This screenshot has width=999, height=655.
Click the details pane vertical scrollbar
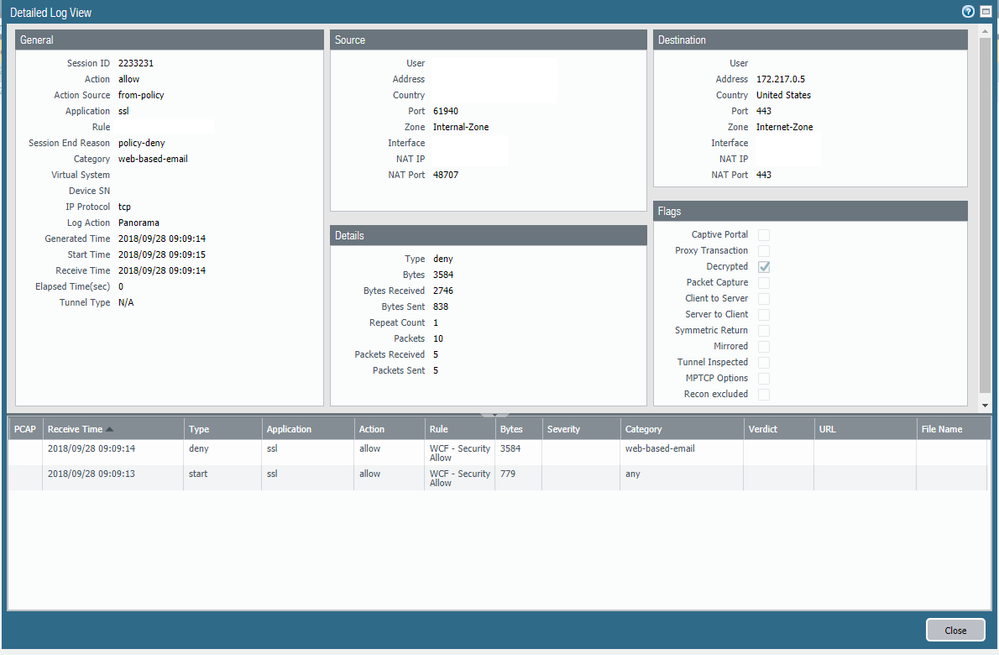click(986, 200)
